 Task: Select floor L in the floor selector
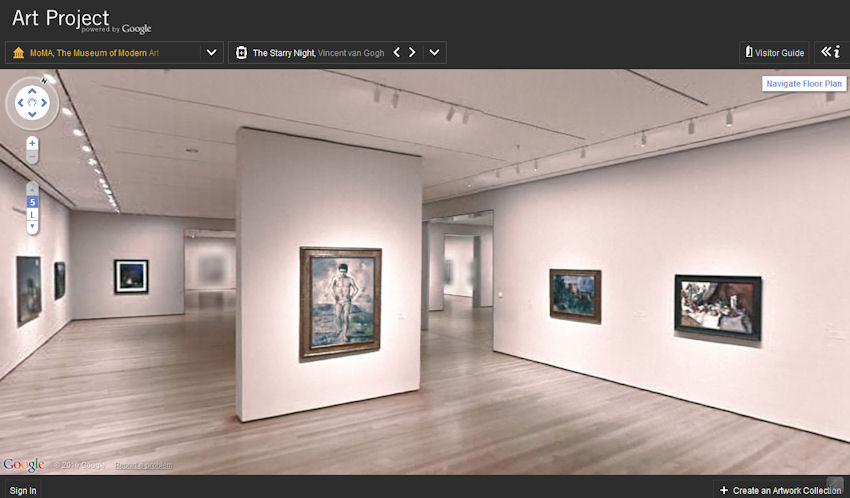[33, 215]
